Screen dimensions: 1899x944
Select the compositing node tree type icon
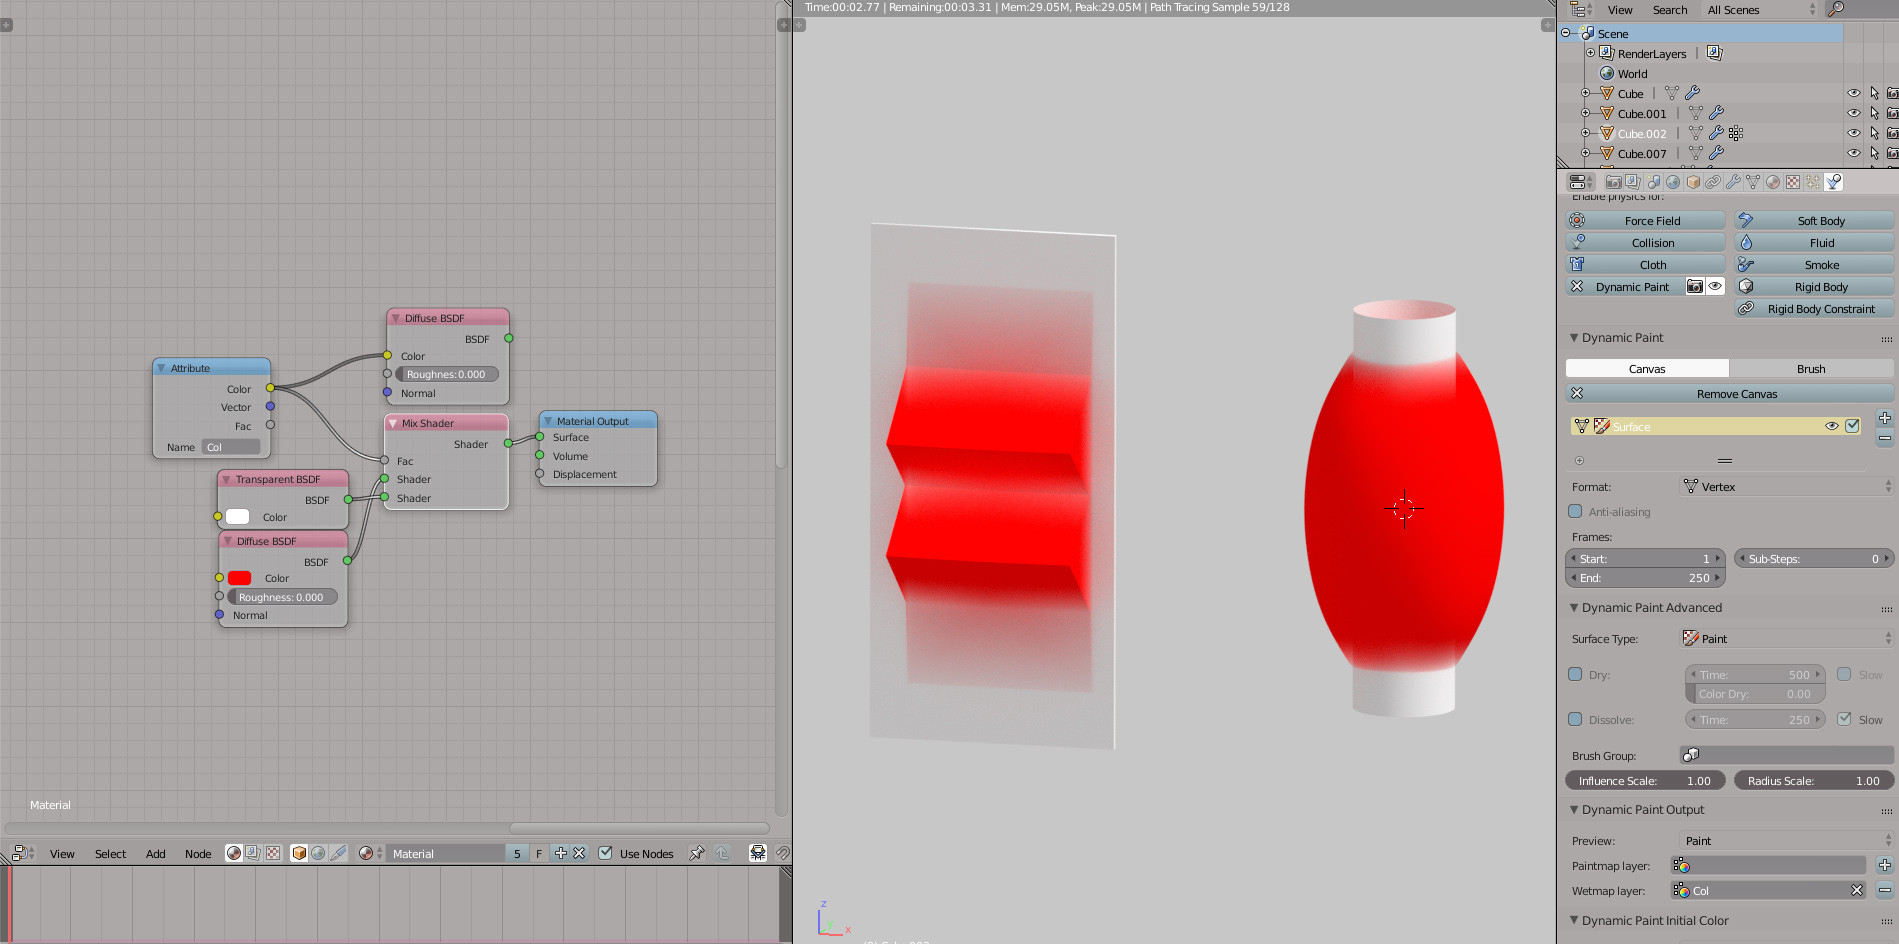253,853
